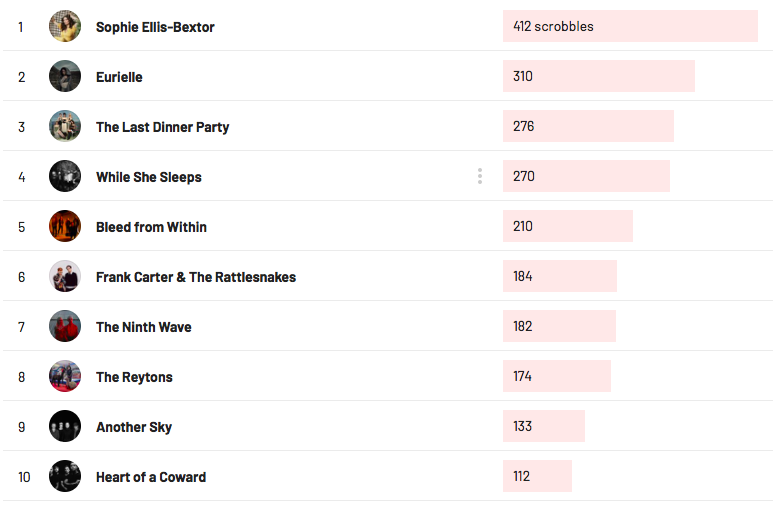774x506 pixels.
Task: Click Another Sky's black avatar image
Action: point(65,426)
